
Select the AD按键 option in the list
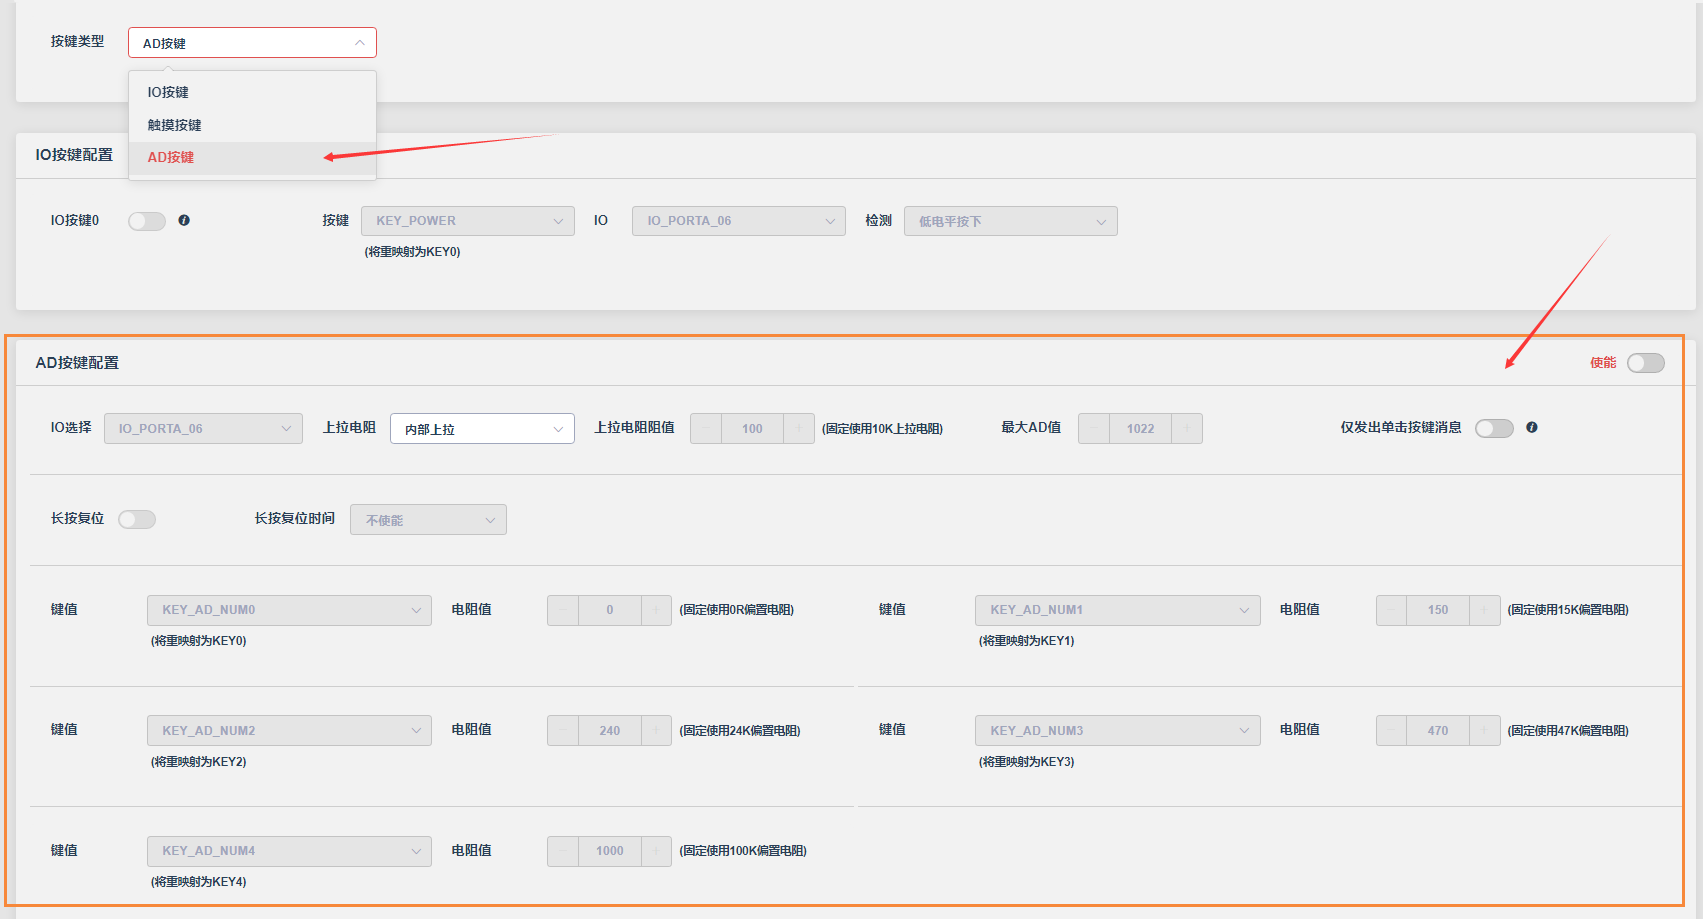point(252,157)
